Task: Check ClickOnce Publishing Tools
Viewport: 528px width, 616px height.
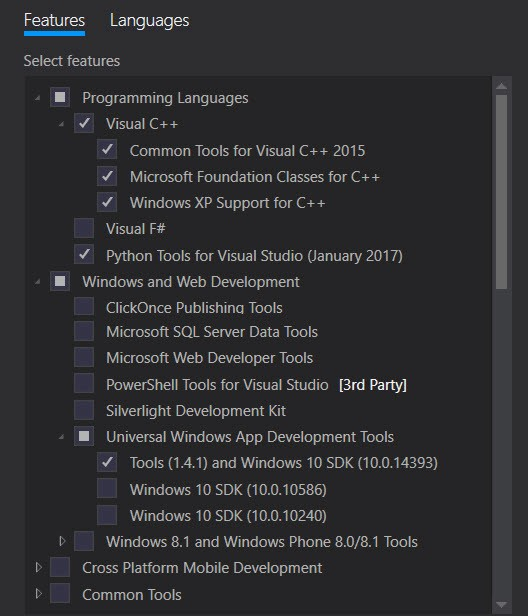Action: [x=84, y=306]
